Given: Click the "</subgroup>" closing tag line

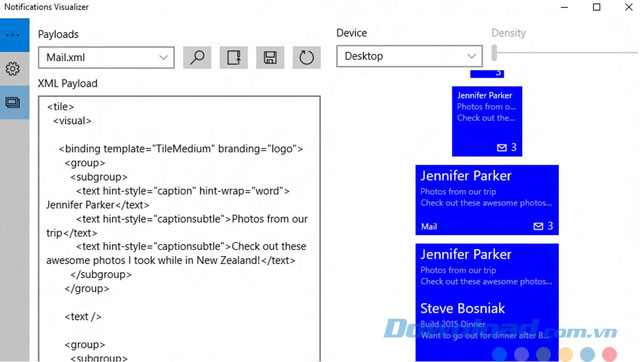Looking at the screenshot, I should (x=101, y=274).
